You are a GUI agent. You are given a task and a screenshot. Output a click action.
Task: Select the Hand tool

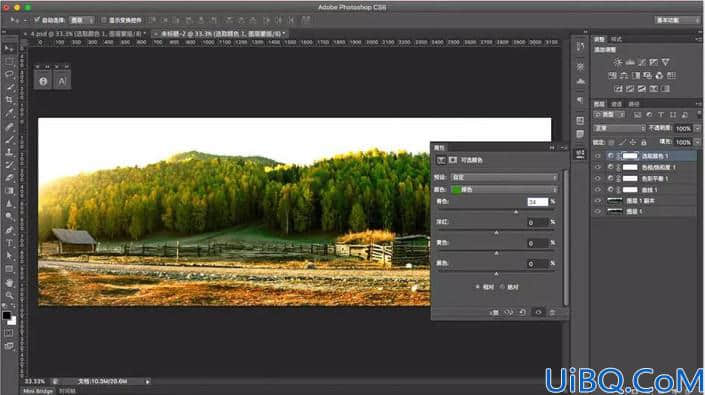click(9, 283)
